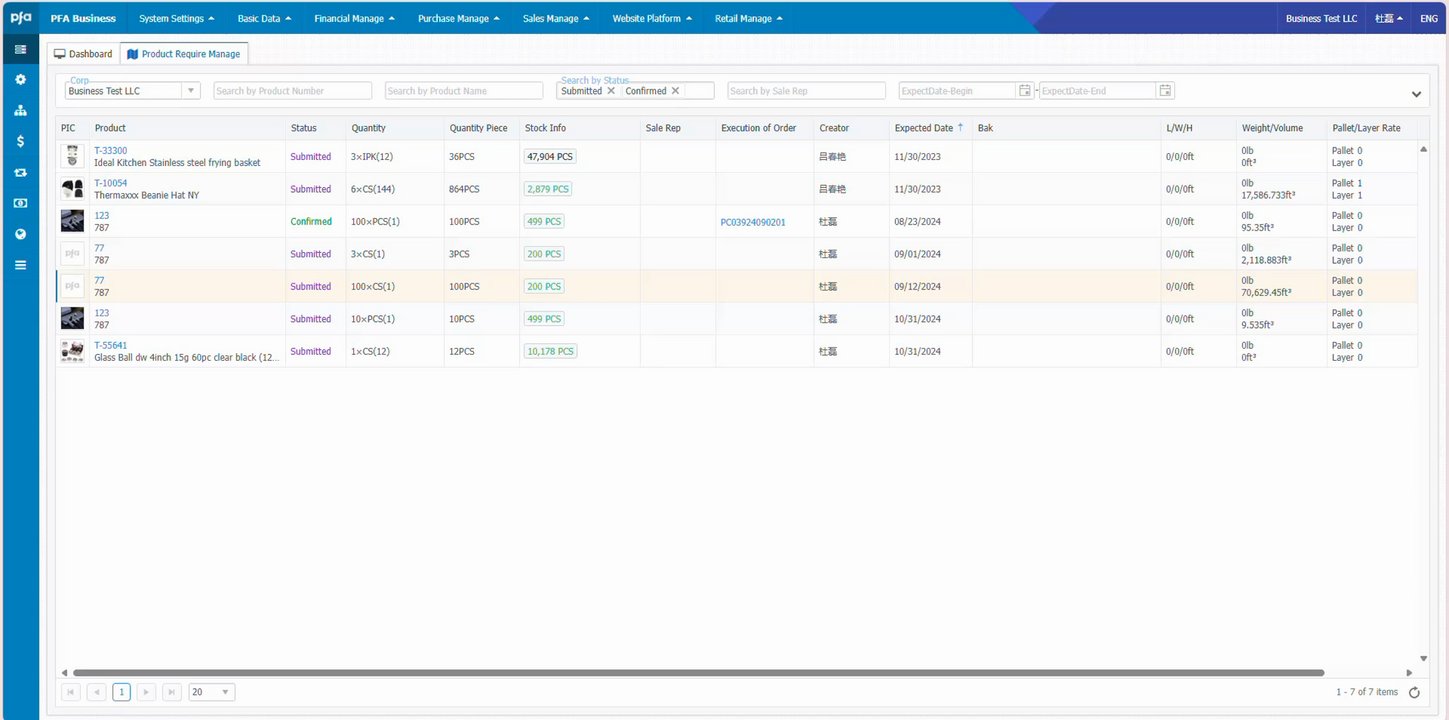Sort by the Quantity Piece column header
Viewport: 1449px width, 720px height.
coord(481,128)
